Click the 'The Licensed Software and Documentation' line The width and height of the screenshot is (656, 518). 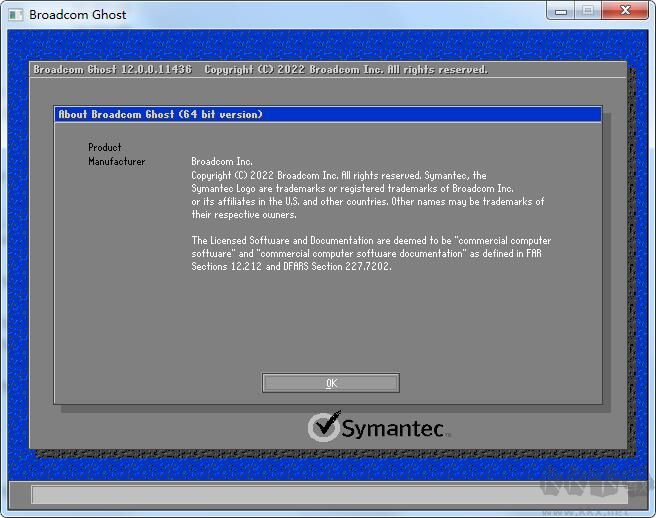tap(371, 240)
